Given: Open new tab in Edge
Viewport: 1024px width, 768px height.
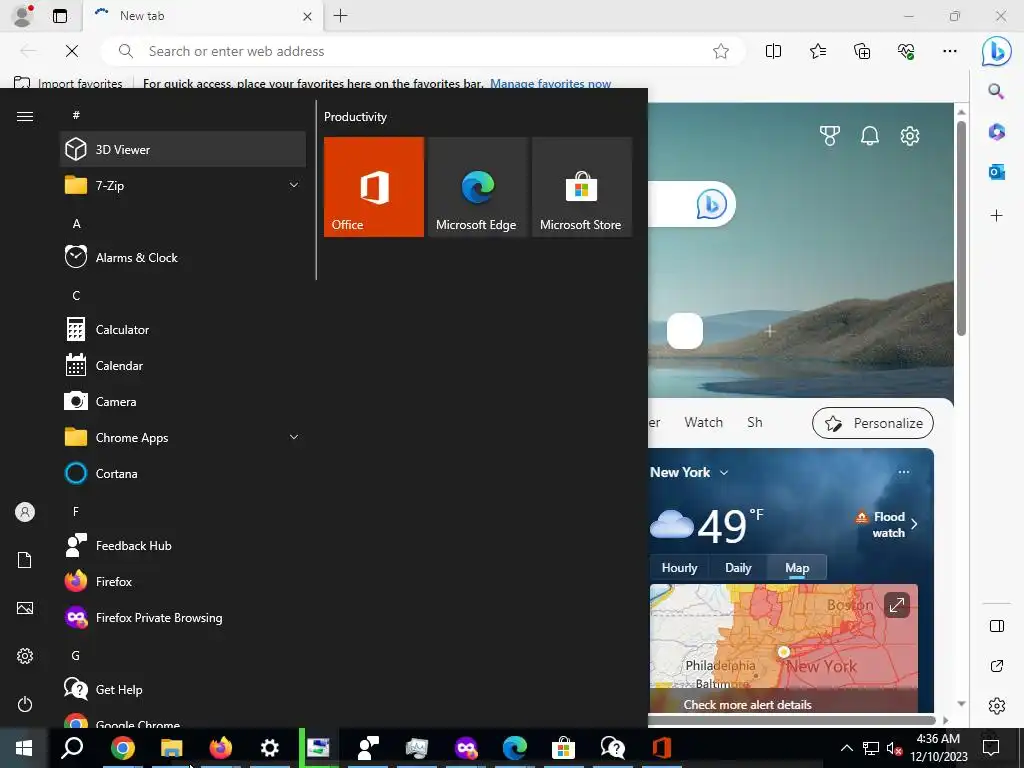Looking at the screenshot, I should click(340, 16).
